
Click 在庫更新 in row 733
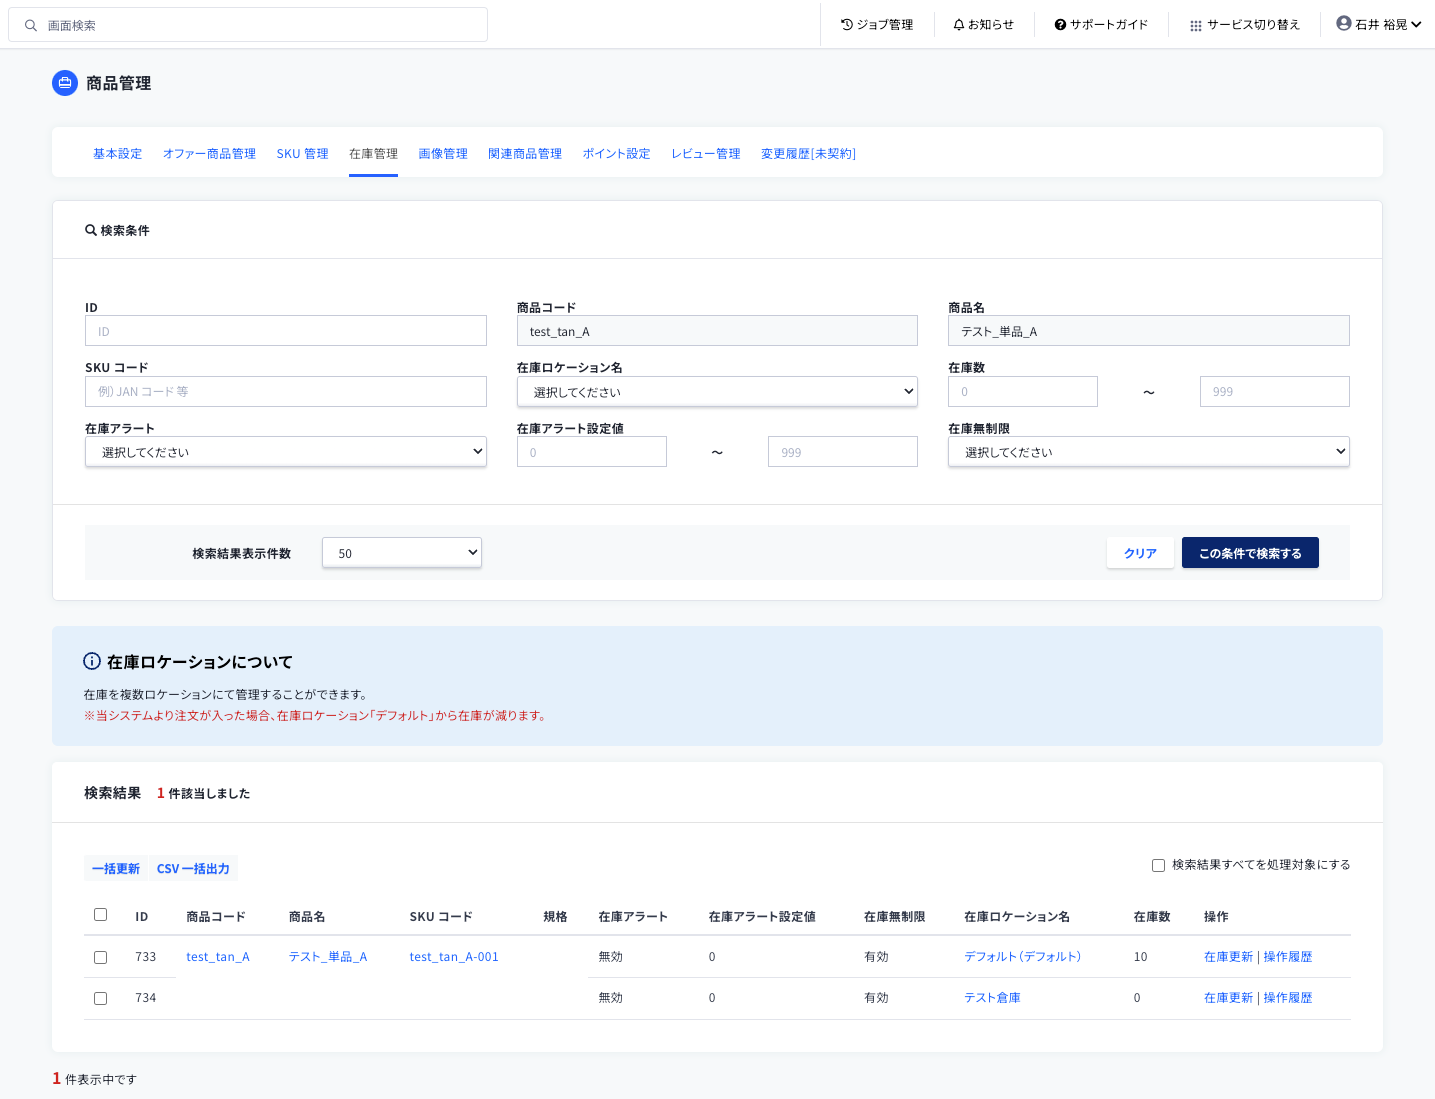pos(1228,957)
